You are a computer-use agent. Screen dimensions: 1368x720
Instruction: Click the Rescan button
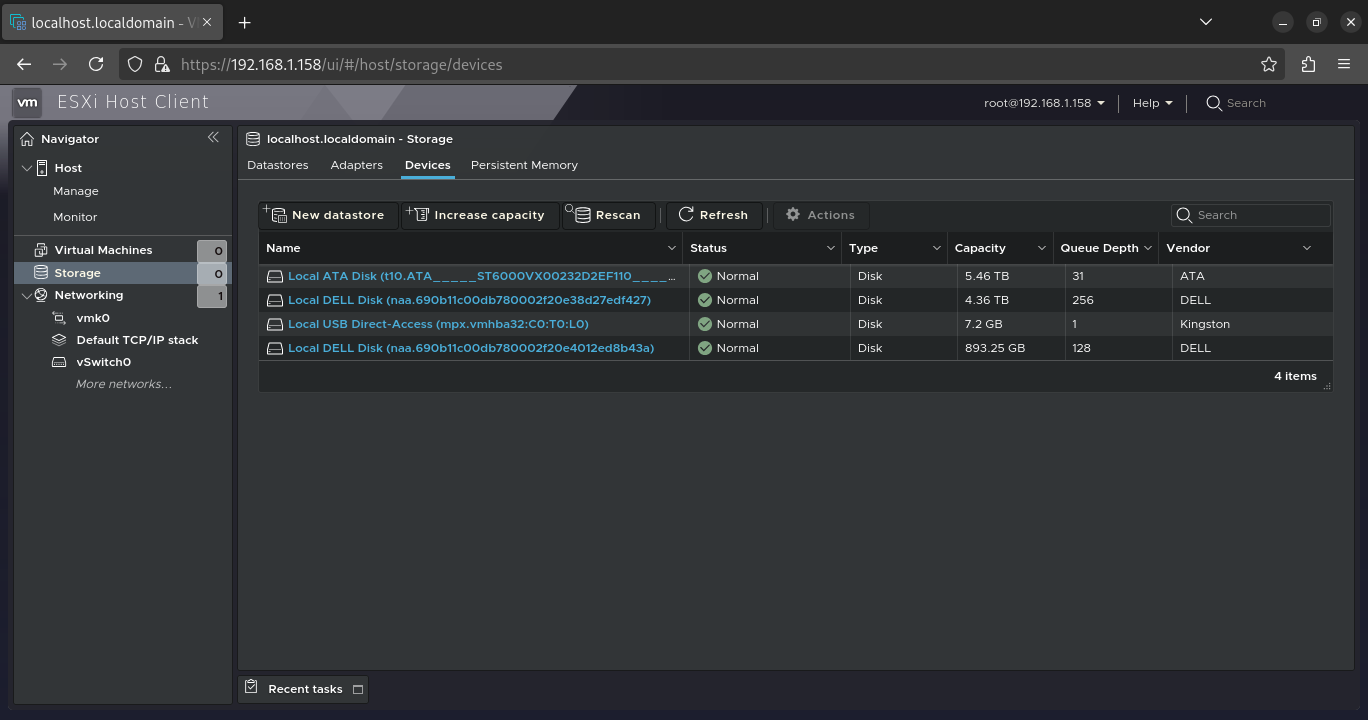pos(608,215)
